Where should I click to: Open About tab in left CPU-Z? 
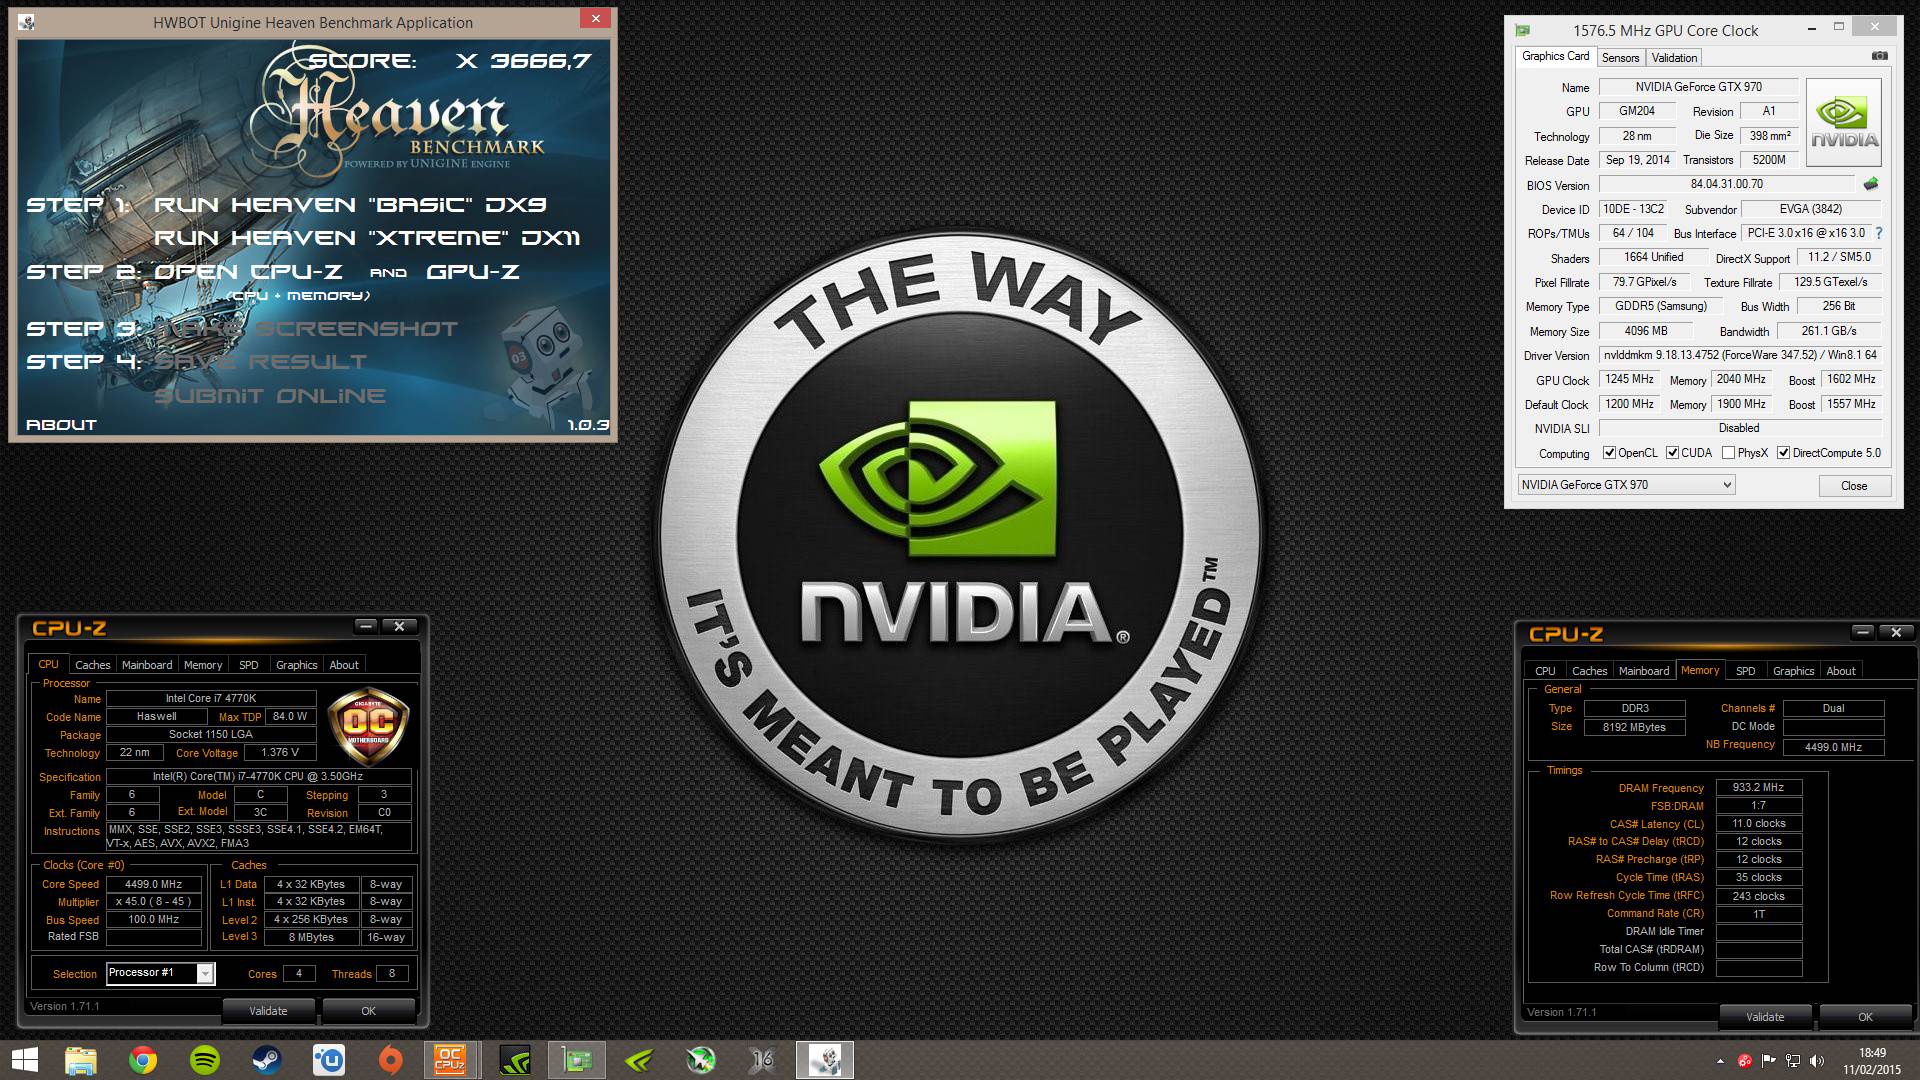click(x=344, y=665)
